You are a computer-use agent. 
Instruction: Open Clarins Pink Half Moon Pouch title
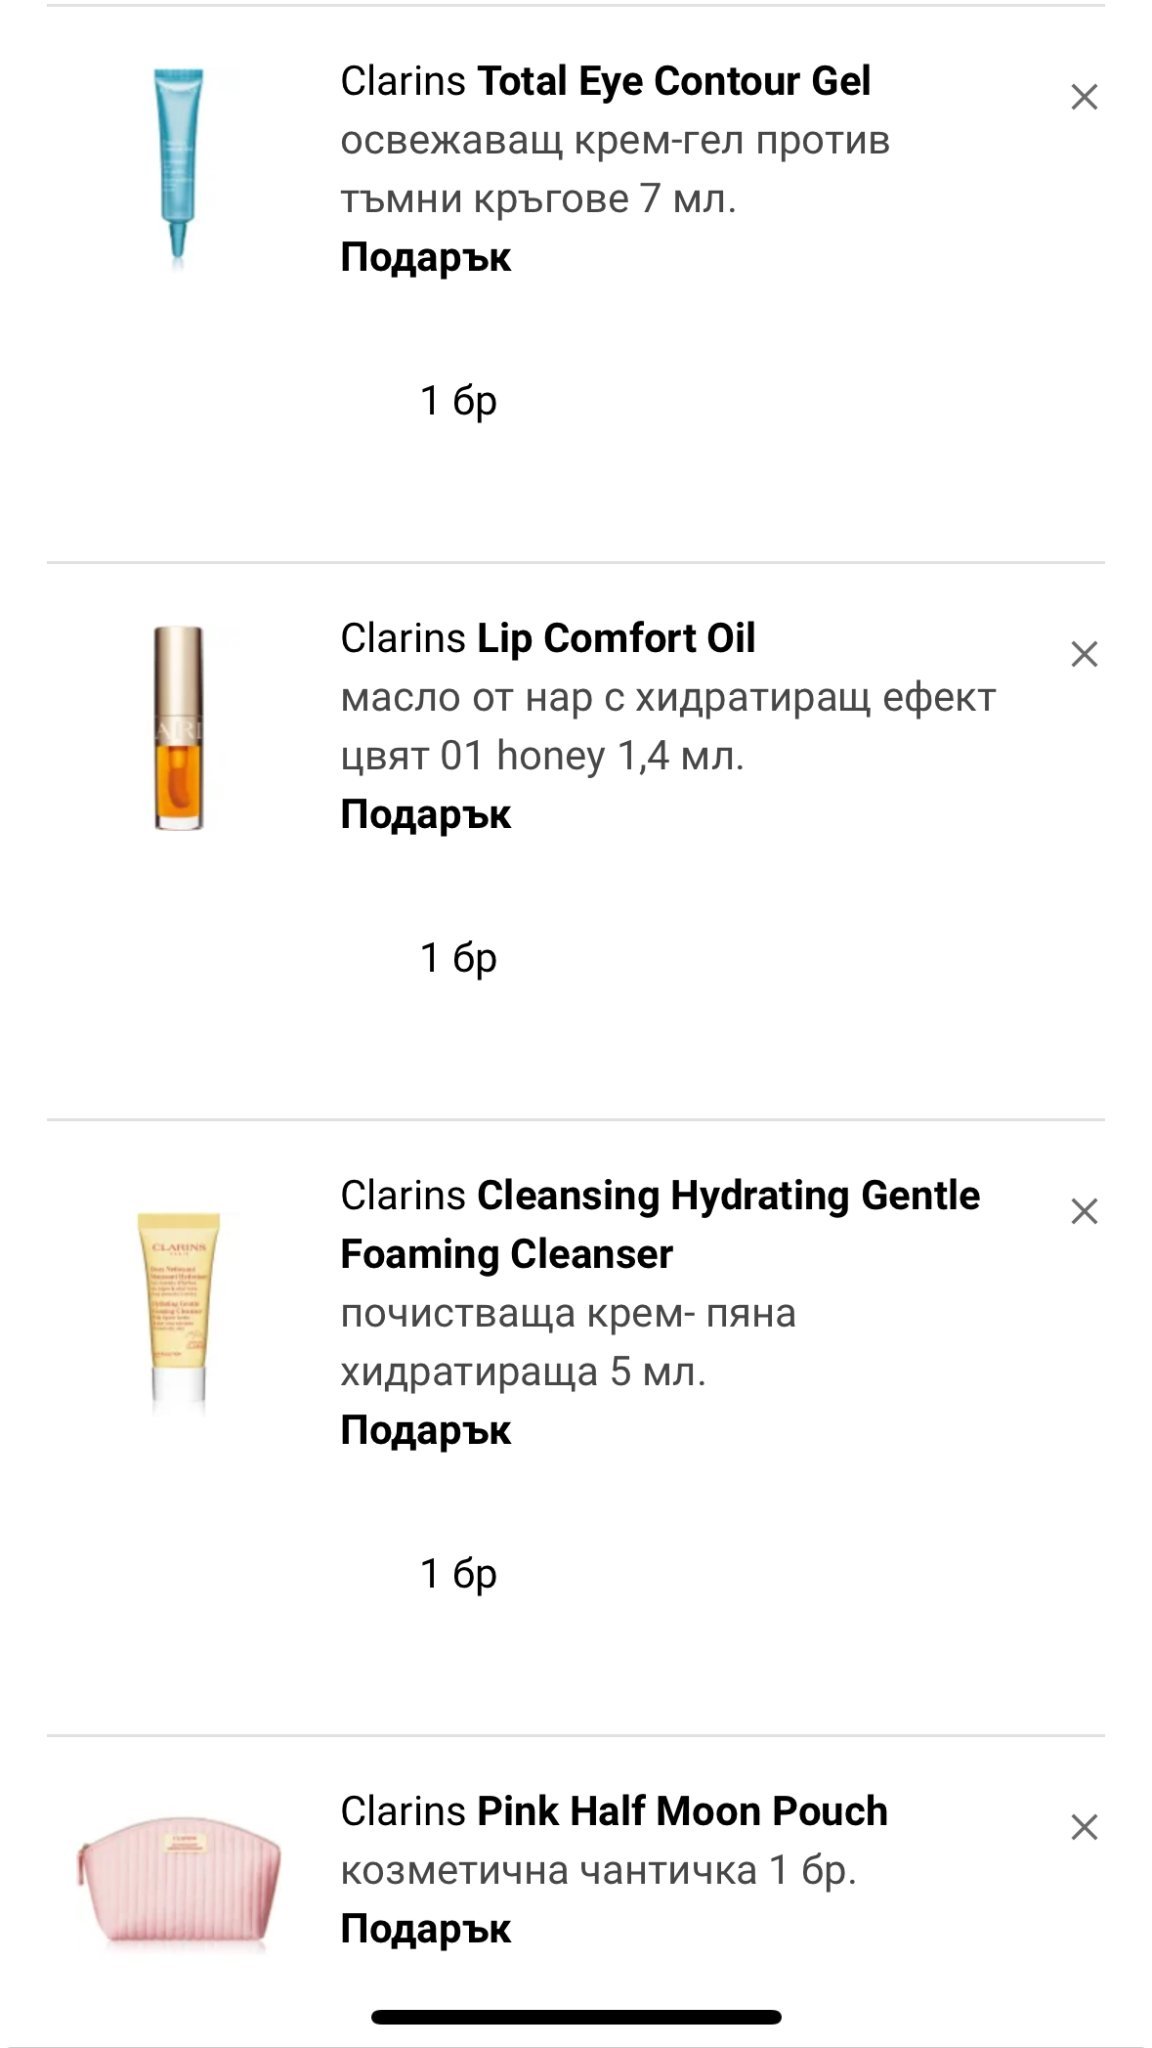[613, 1811]
